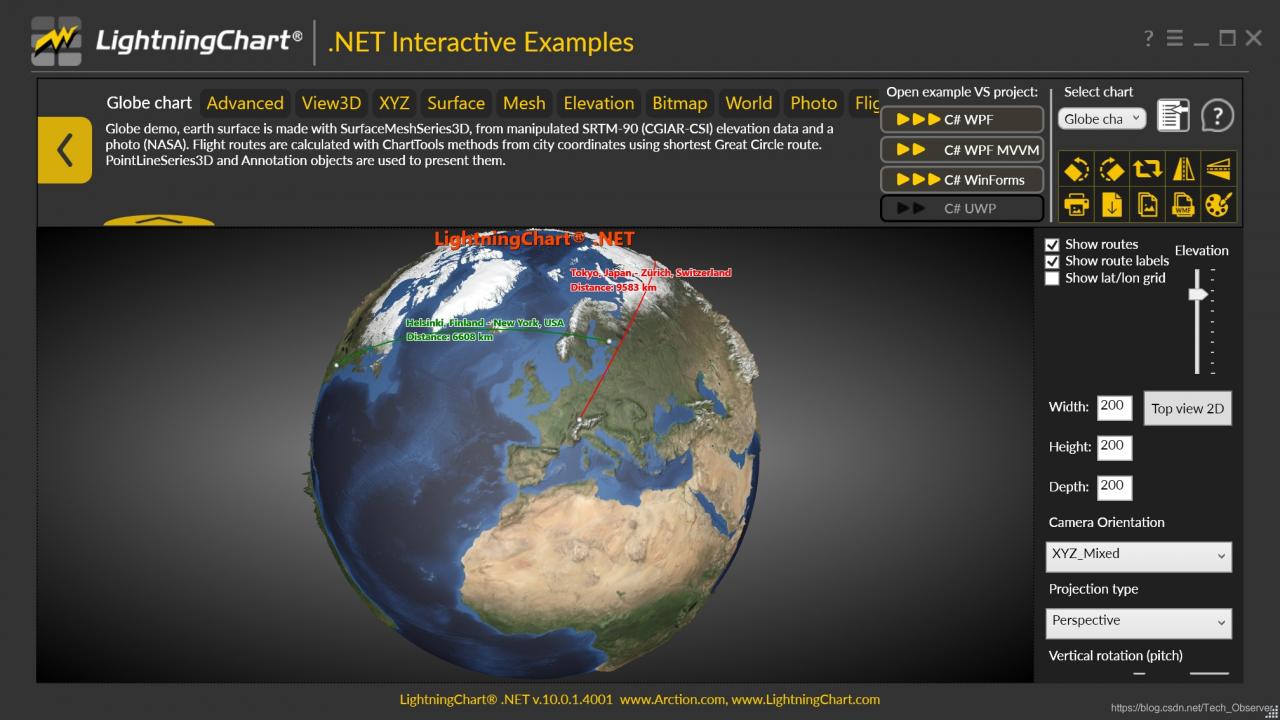Click the flip horizontal mirror icon

coord(1183,169)
